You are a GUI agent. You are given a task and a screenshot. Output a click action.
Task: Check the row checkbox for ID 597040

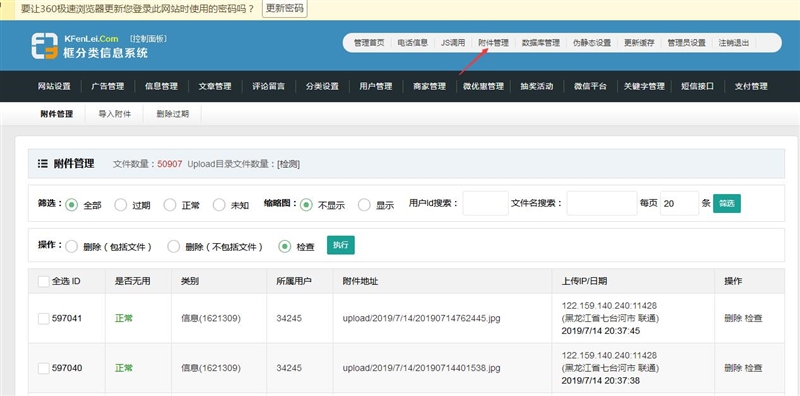(44, 368)
